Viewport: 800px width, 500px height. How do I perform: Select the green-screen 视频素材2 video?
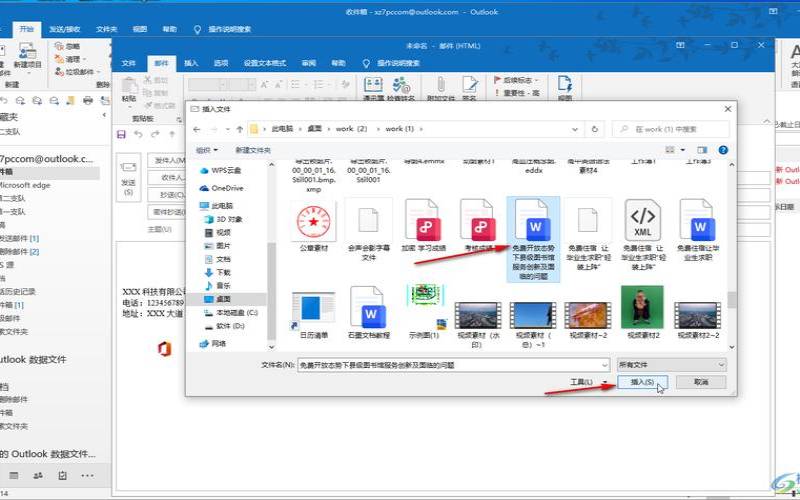[x=643, y=312]
